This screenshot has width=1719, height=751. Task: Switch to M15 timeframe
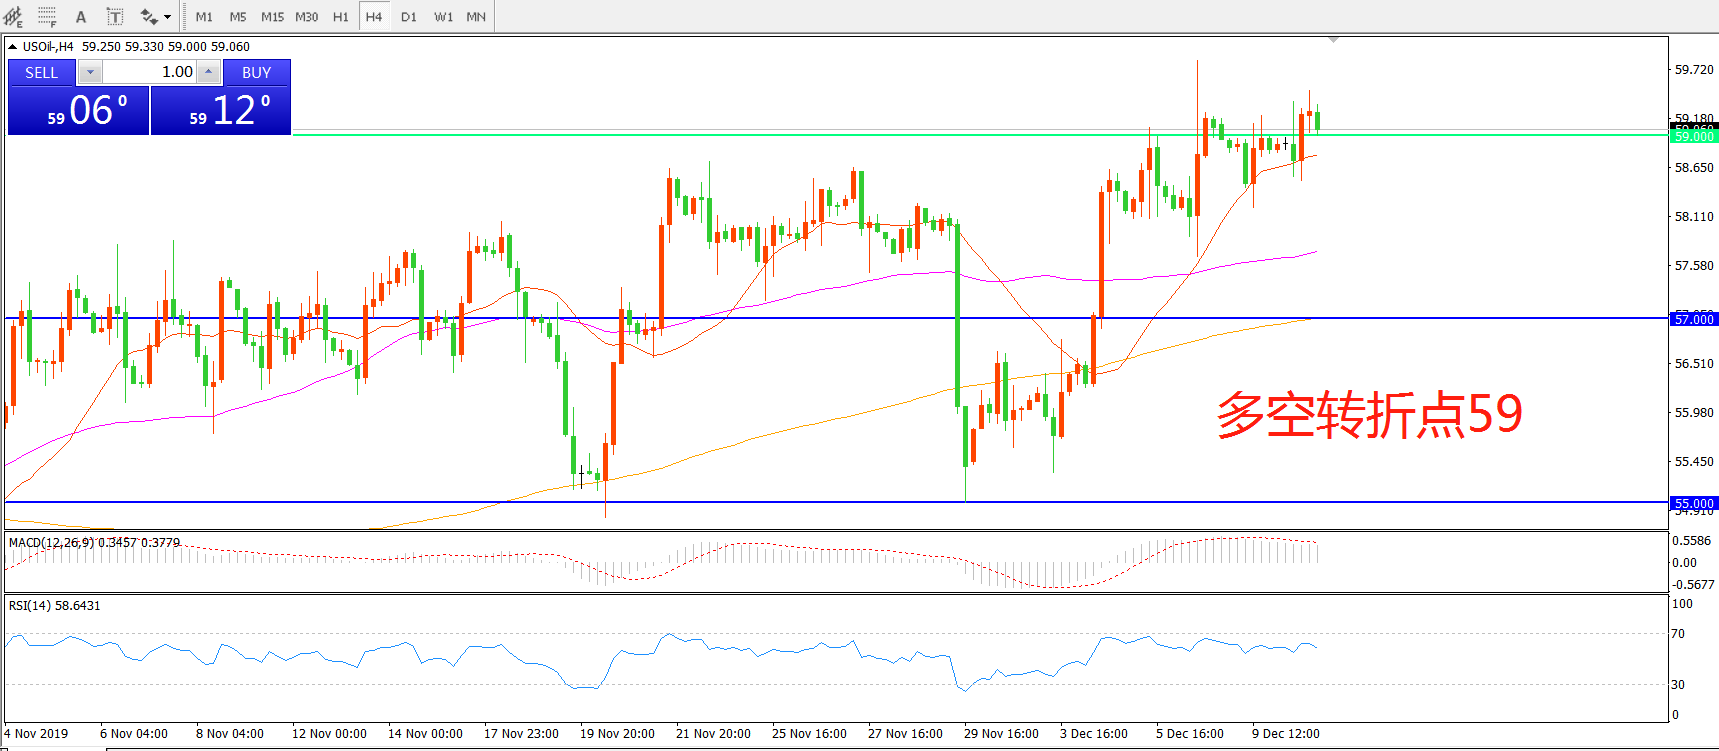(x=272, y=17)
